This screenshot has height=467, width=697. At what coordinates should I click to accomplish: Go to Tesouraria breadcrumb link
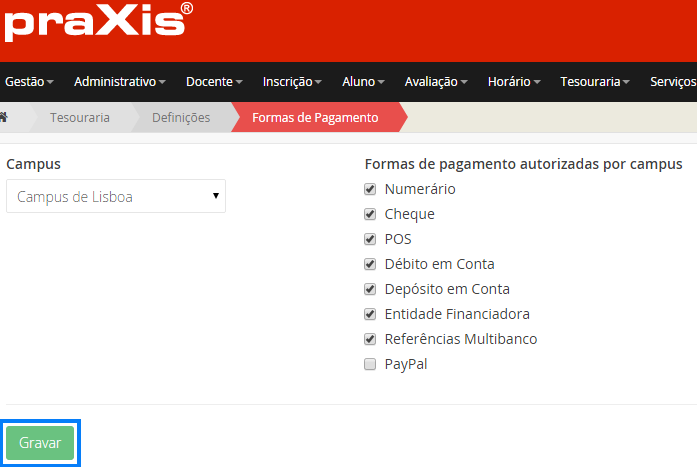coord(80,117)
